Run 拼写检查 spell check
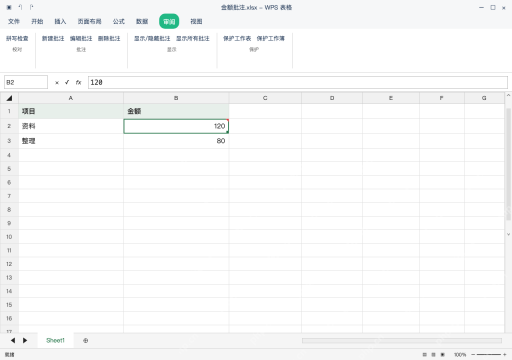 (17, 38)
